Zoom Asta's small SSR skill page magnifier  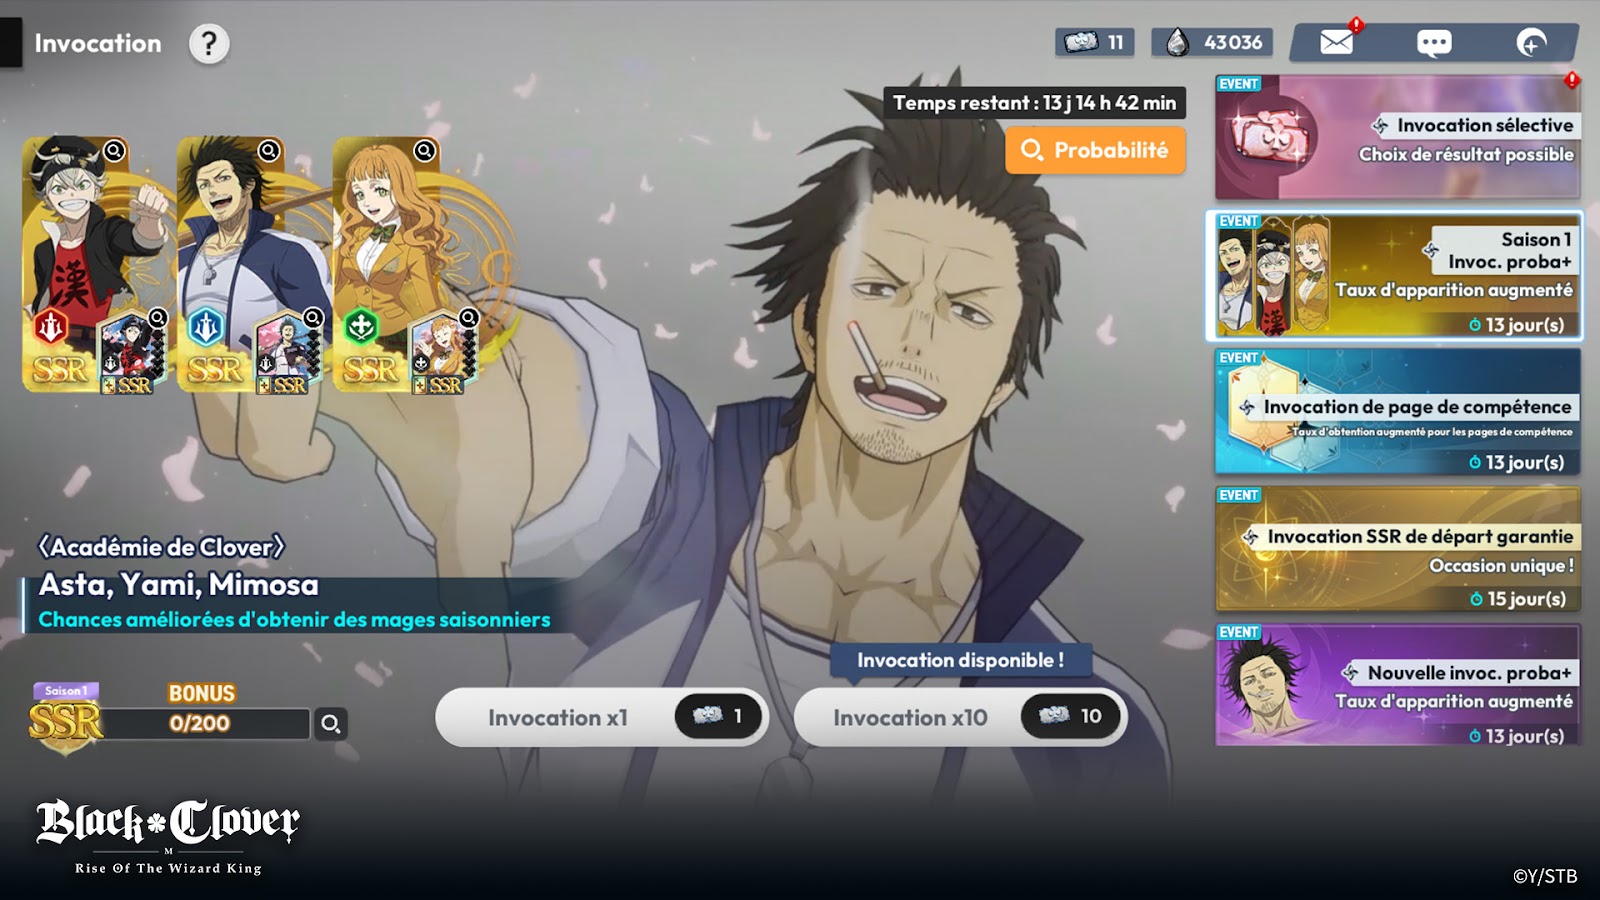click(158, 318)
